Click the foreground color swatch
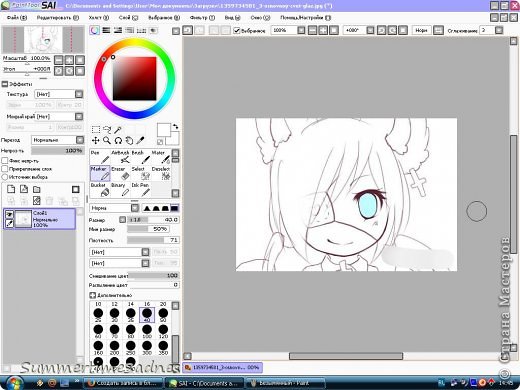The image size is (520, 390). point(164,130)
